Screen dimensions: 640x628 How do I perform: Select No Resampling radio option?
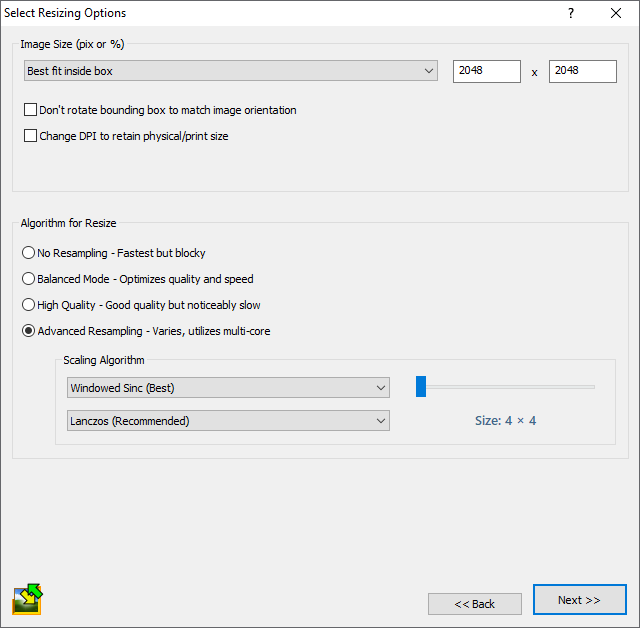(29, 253)
